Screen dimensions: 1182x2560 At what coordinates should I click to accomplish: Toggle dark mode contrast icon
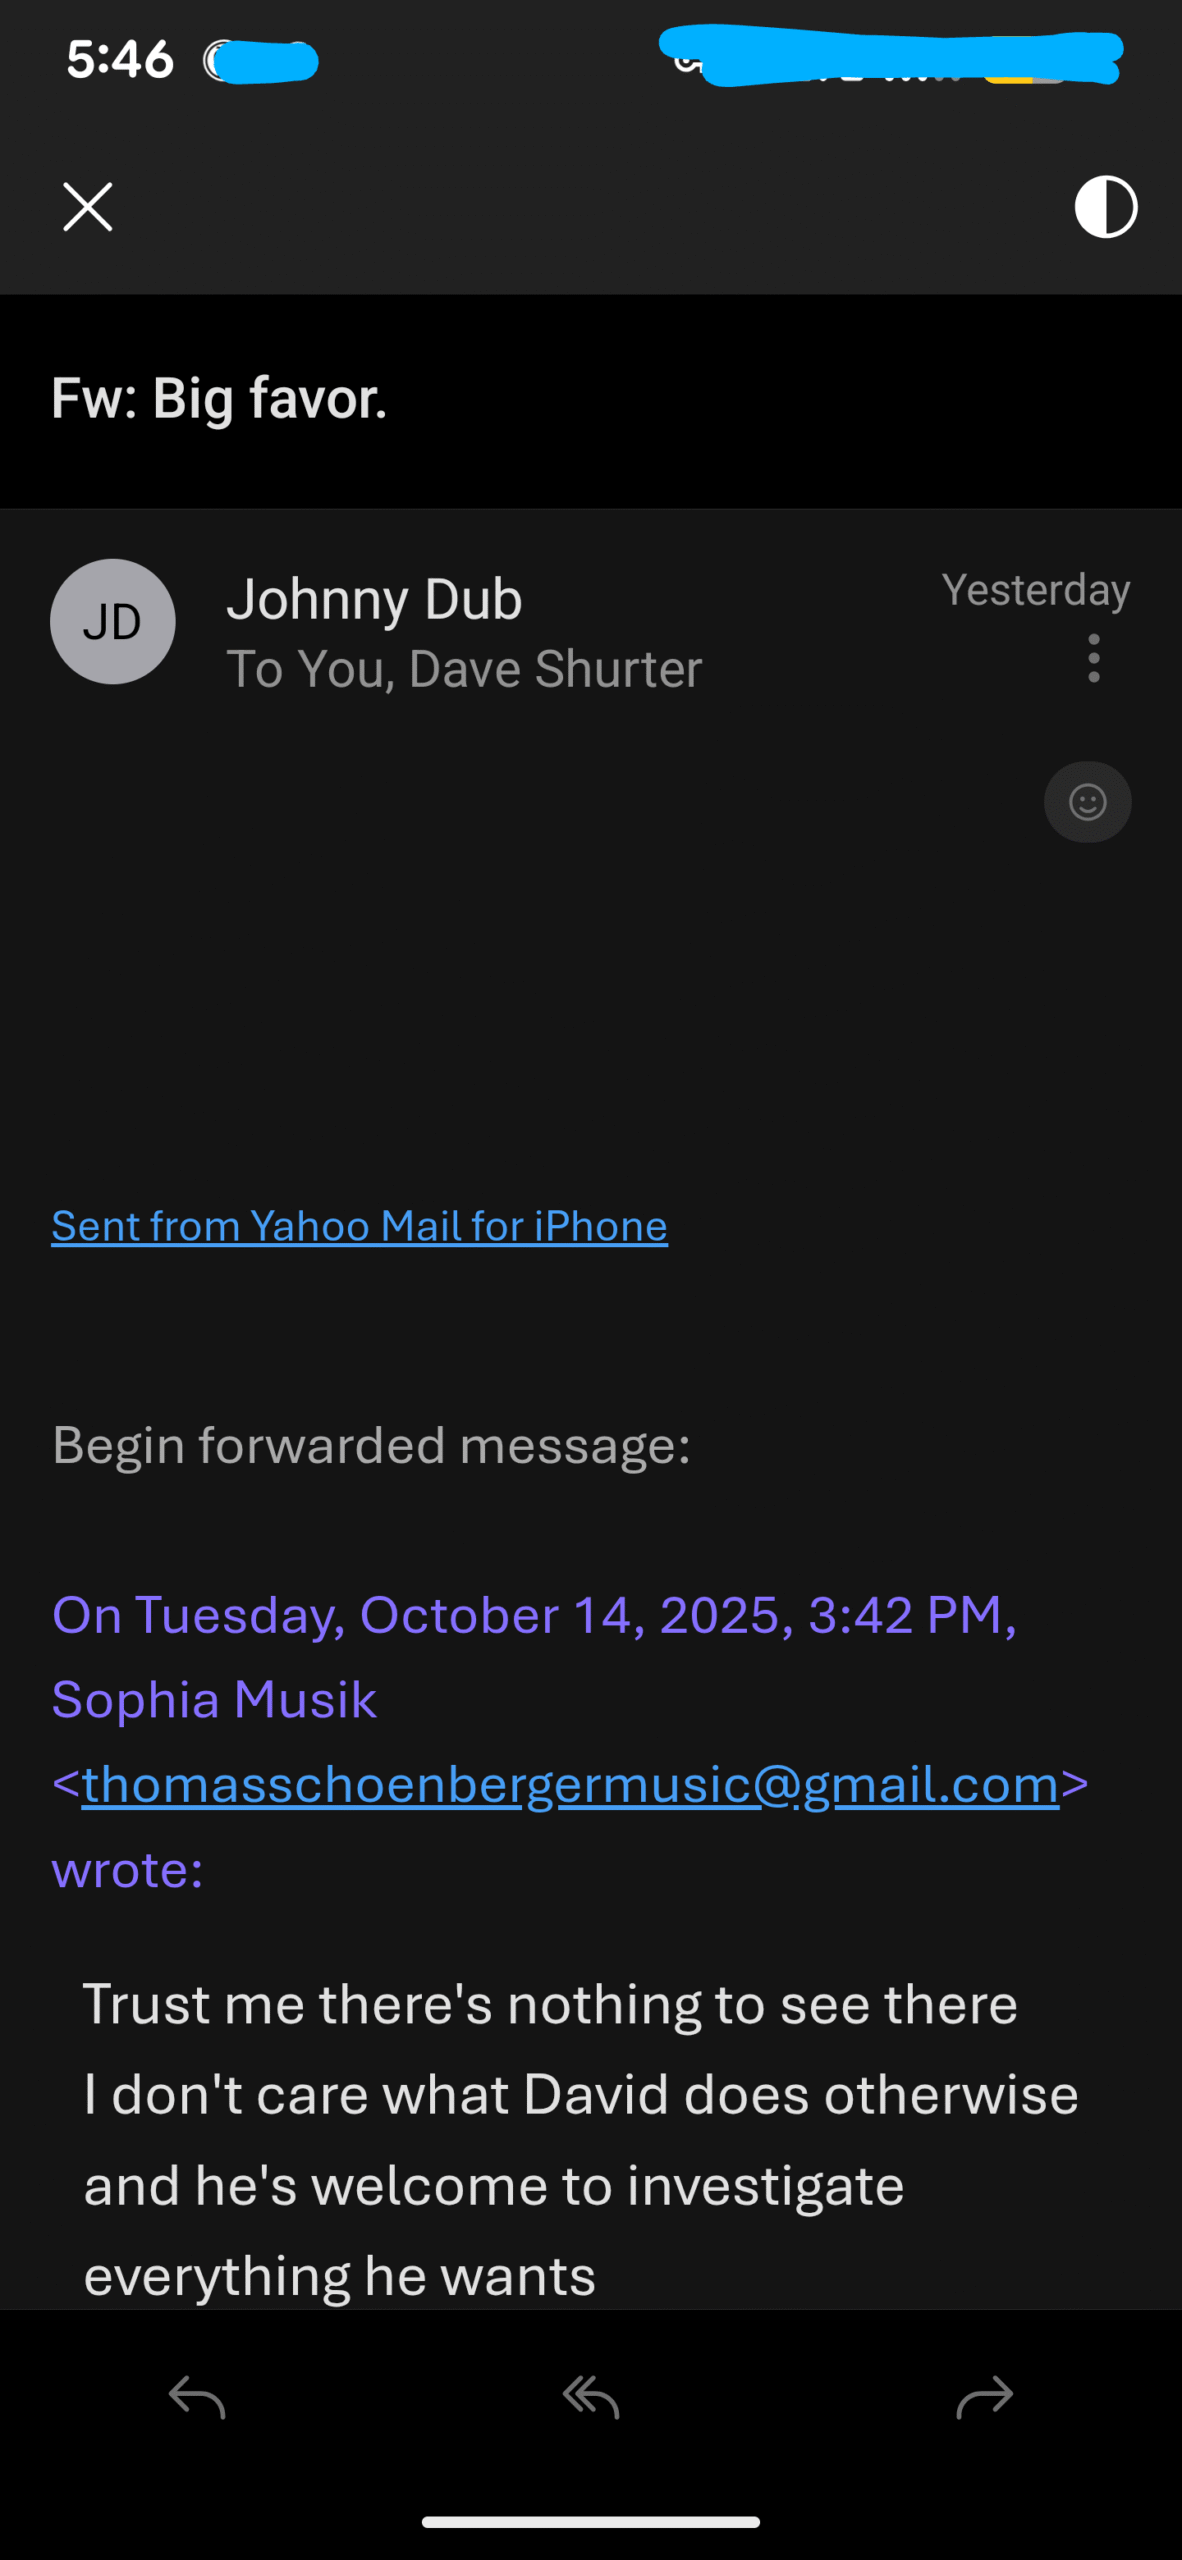[x=1105, y=207]
